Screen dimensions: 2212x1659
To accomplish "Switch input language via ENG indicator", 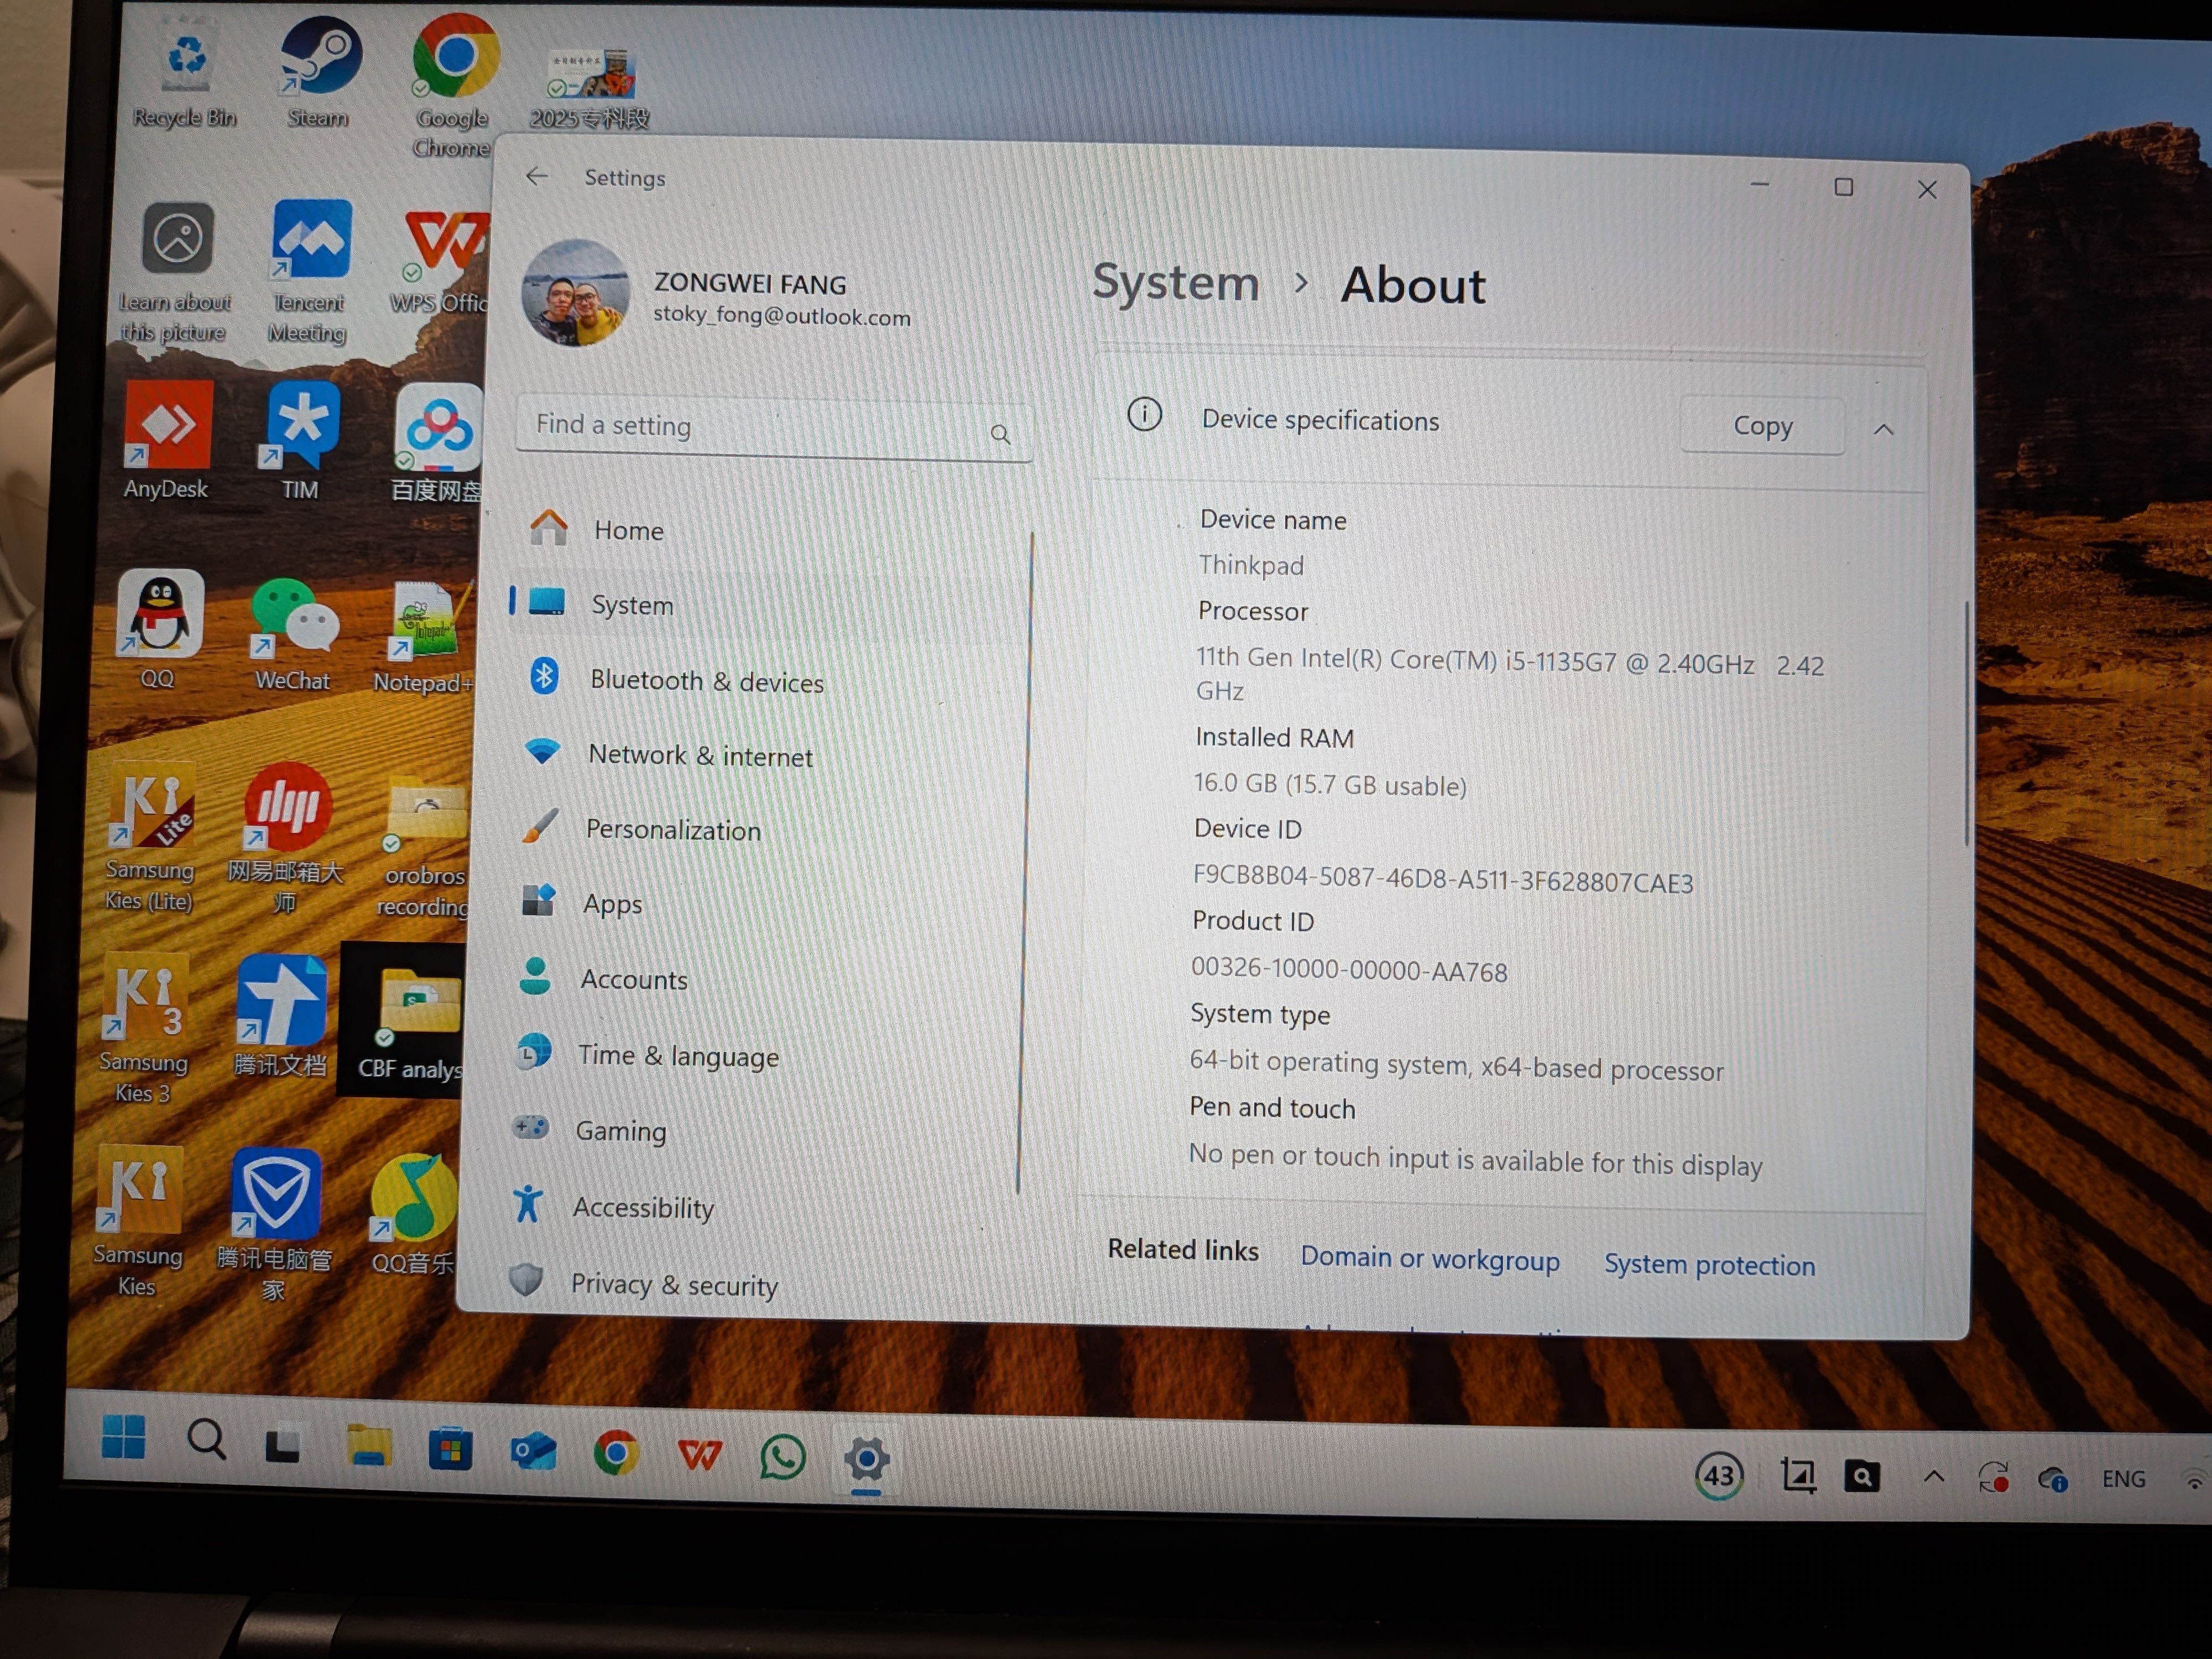I will [2123, 1479].
